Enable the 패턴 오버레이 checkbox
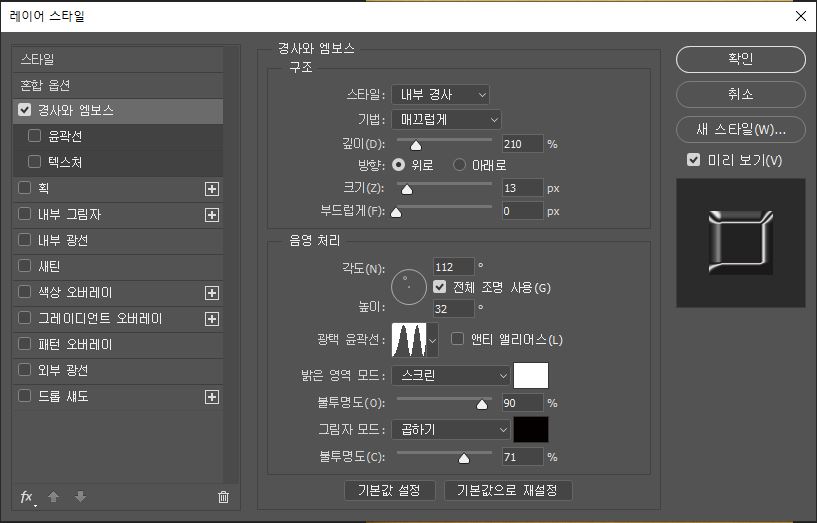 pos(24,344)
